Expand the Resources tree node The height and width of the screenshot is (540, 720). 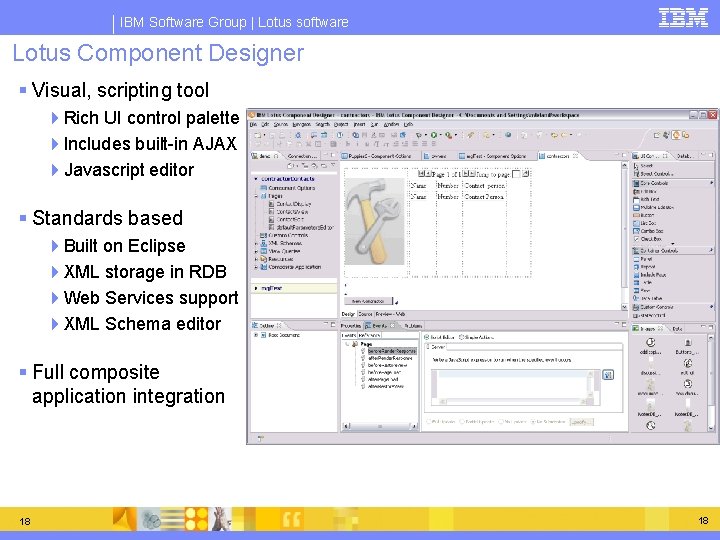pos(256,259)
